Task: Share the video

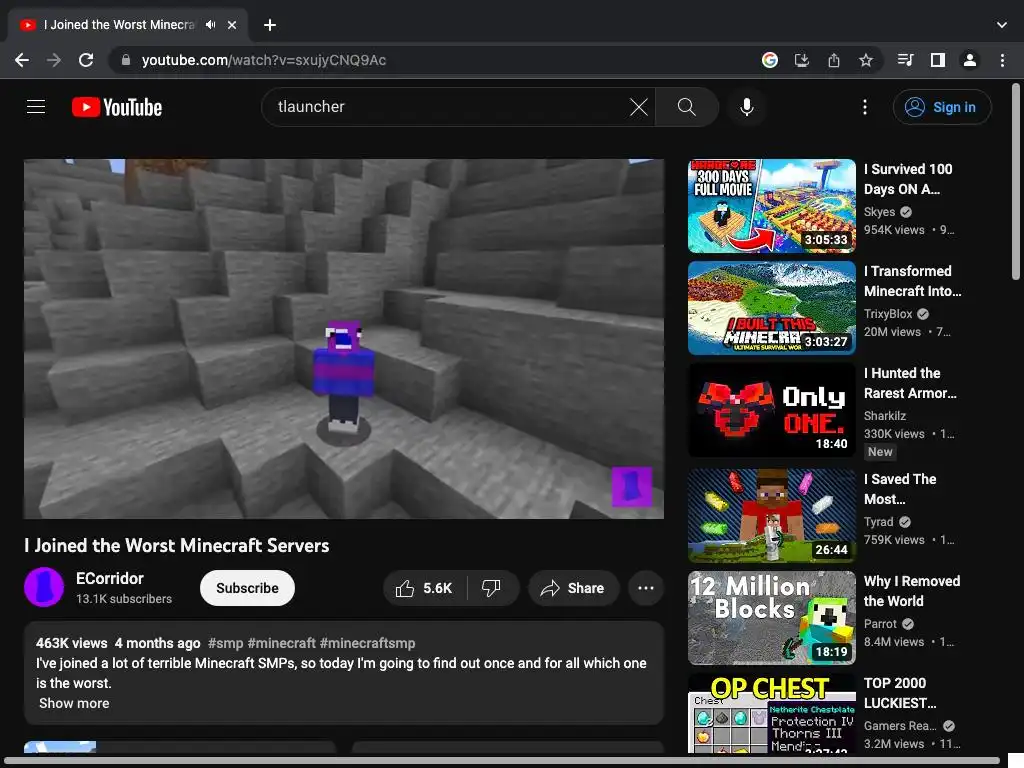Action: point(573,588)
